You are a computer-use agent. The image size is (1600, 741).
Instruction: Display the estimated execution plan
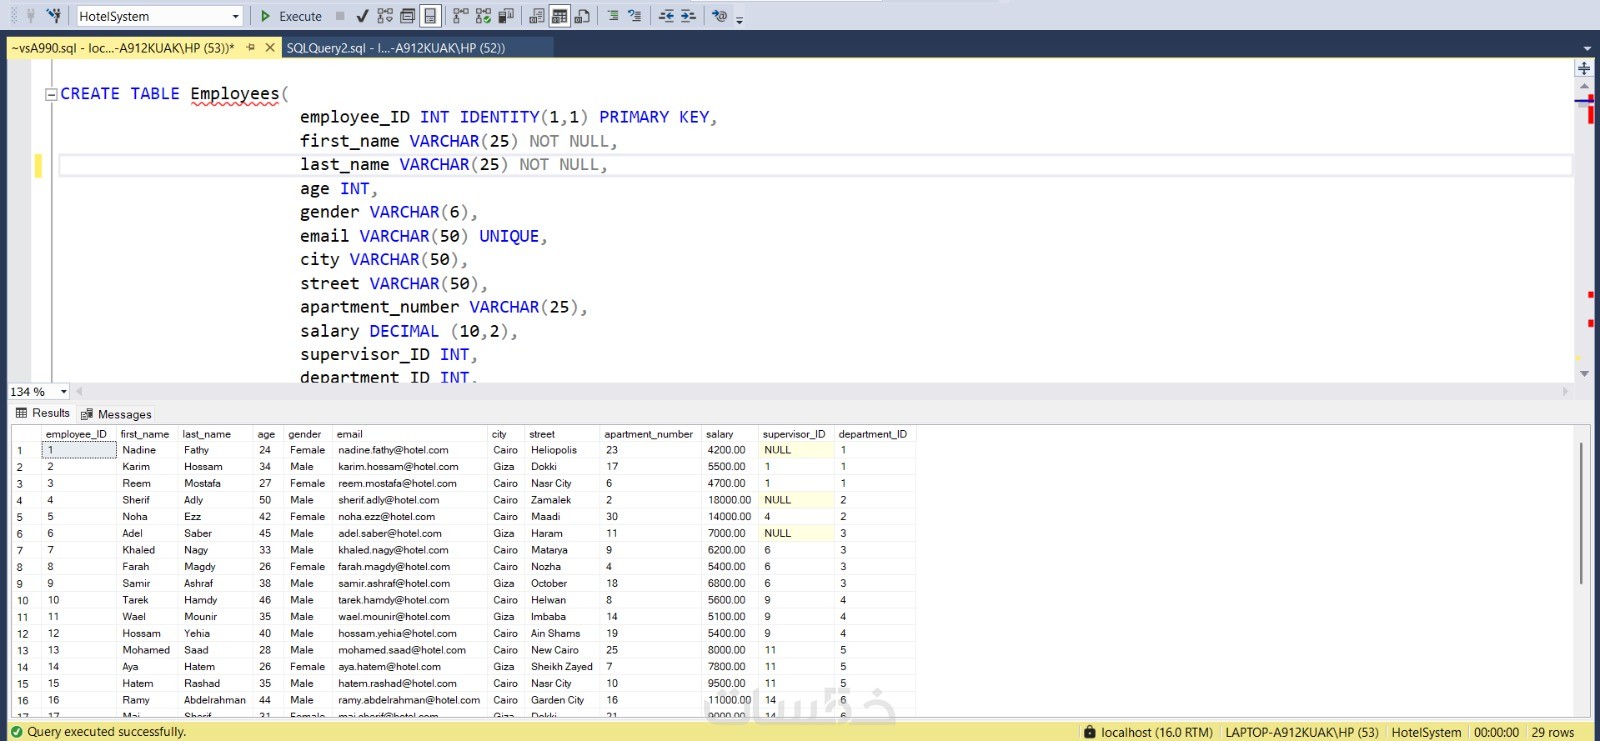click(x=385, y=16)
